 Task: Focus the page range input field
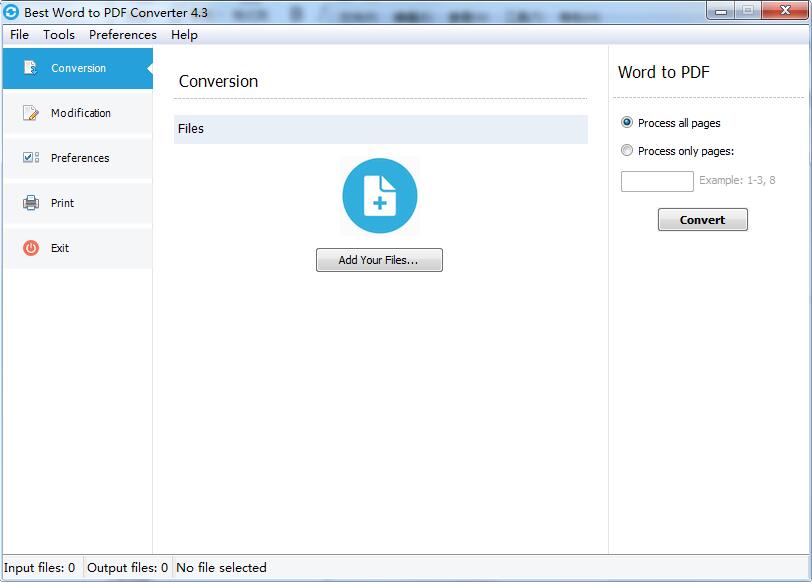point(657,181)
